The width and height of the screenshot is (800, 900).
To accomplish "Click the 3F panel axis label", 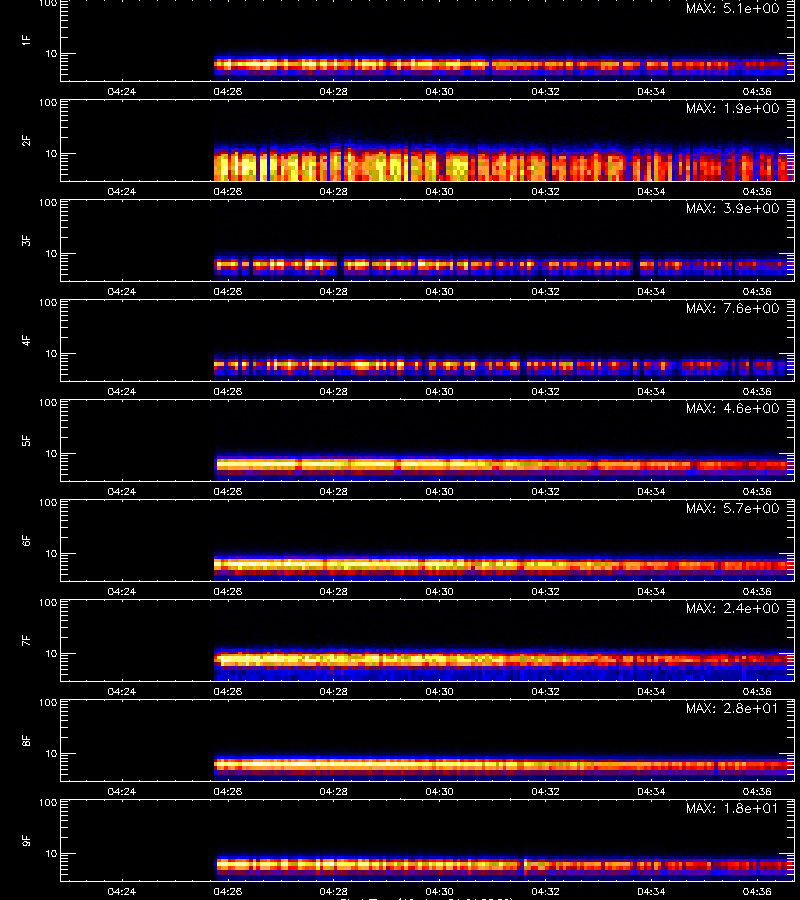I will click(26, 240).
